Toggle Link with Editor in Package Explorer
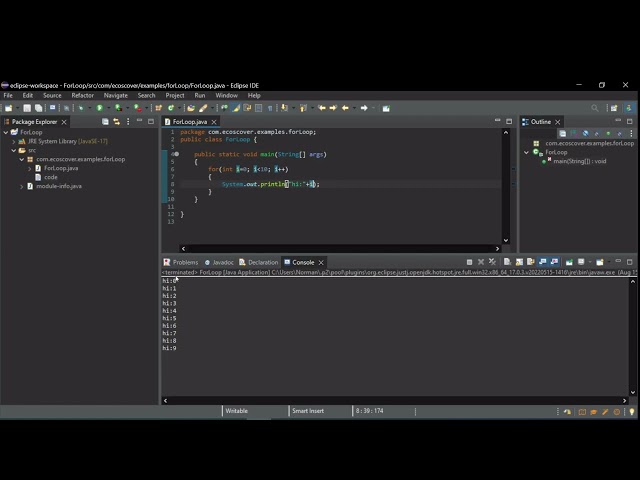This screenshot has width=640, height=480. click(x=116, y=122)
